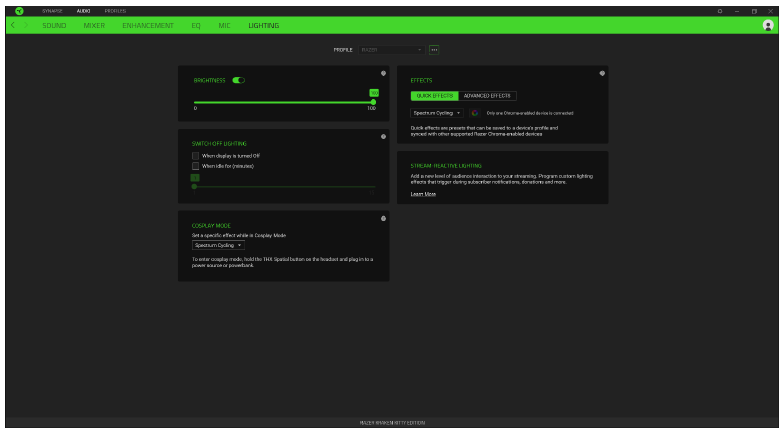Screen dimensions: 783x432
Task: Open the Profiles top menu
Action: (115, 11)
